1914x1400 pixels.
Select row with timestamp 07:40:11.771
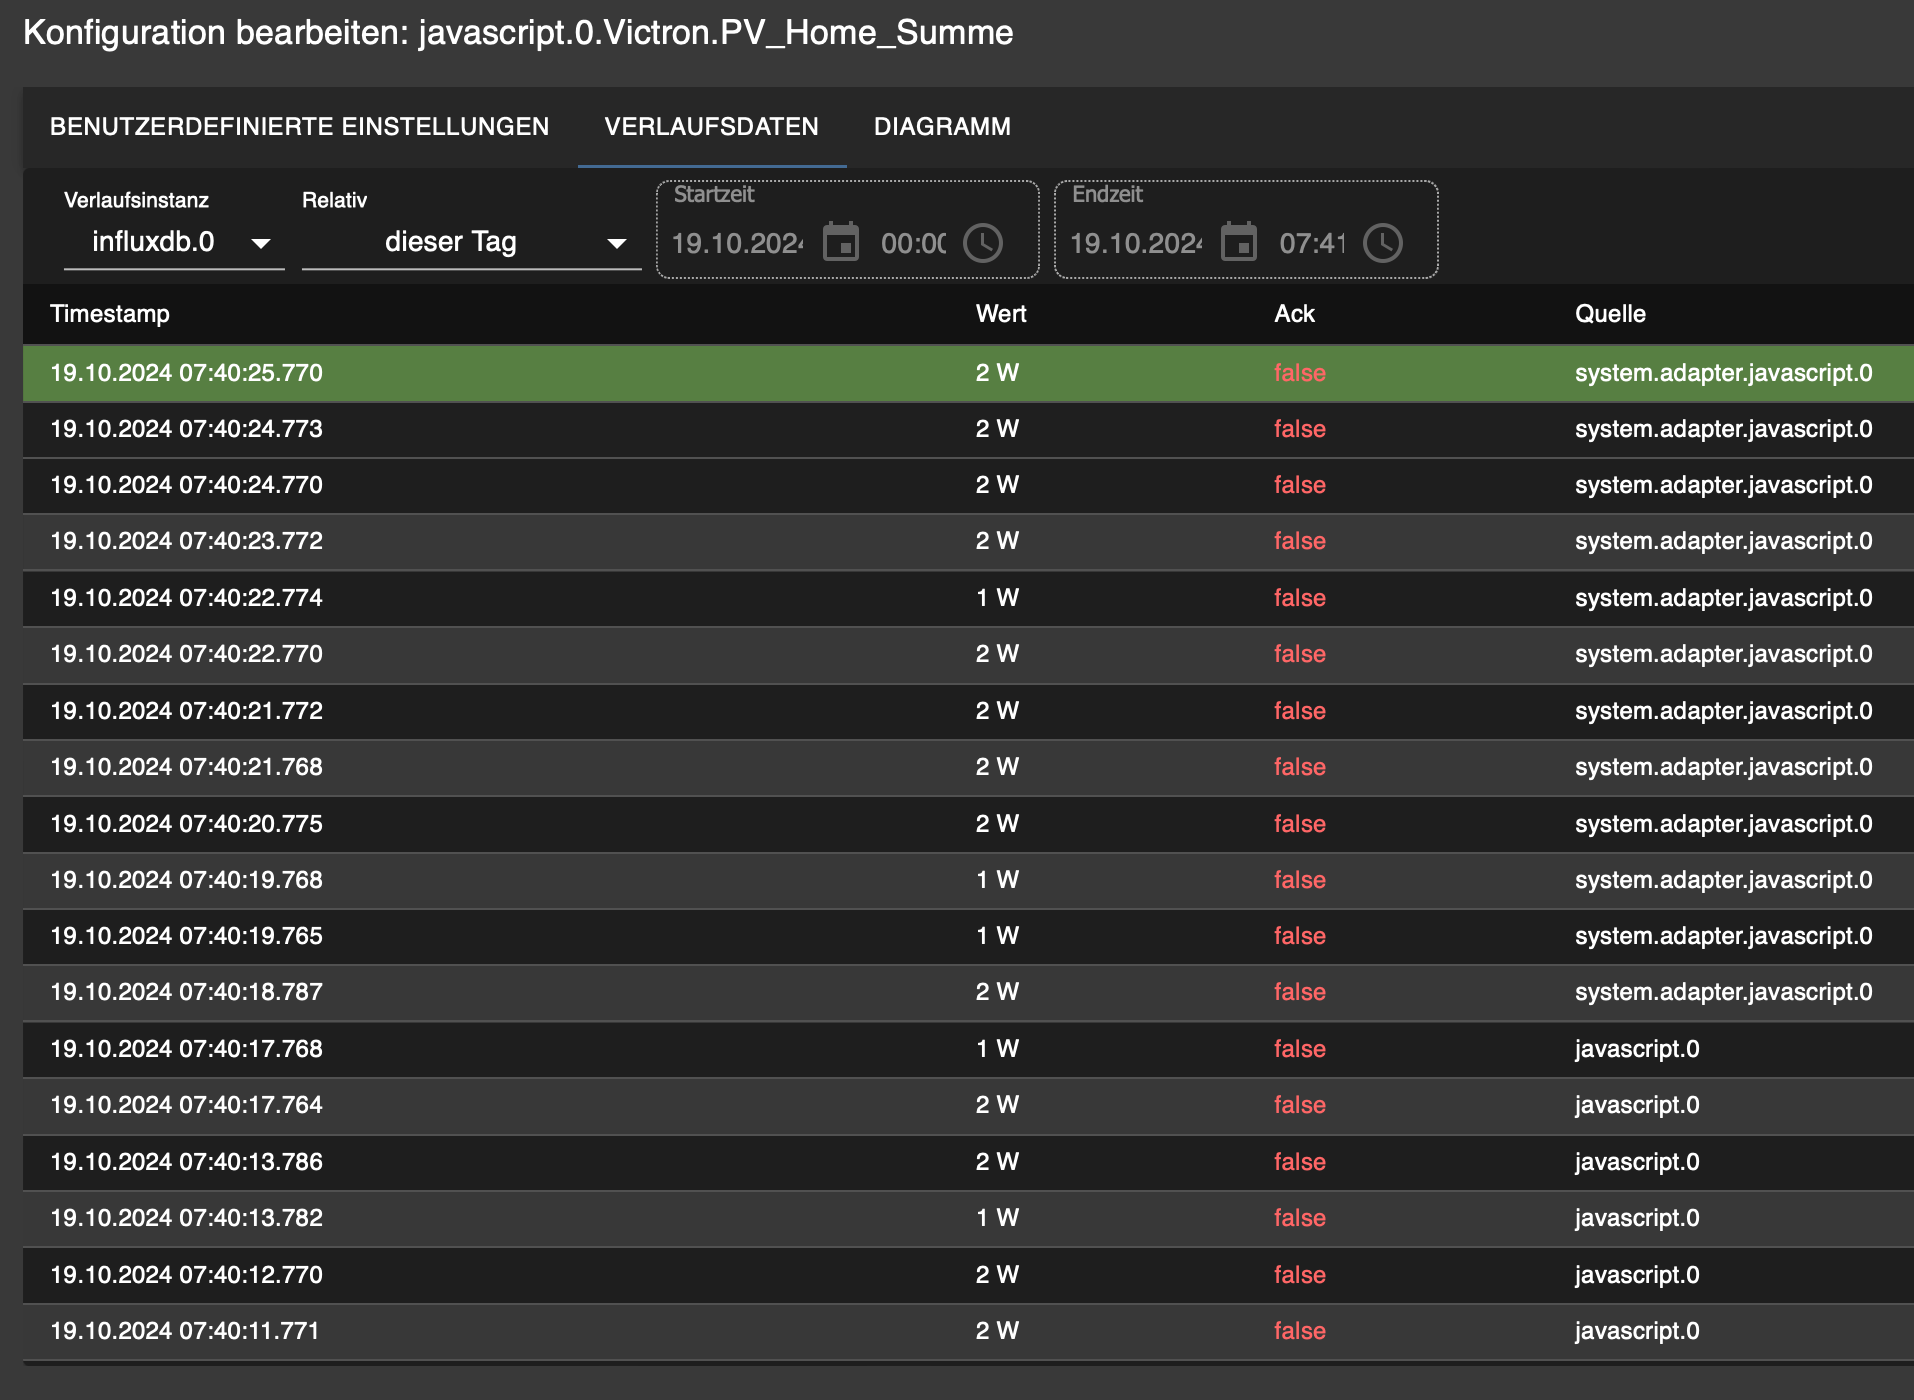968,1331
